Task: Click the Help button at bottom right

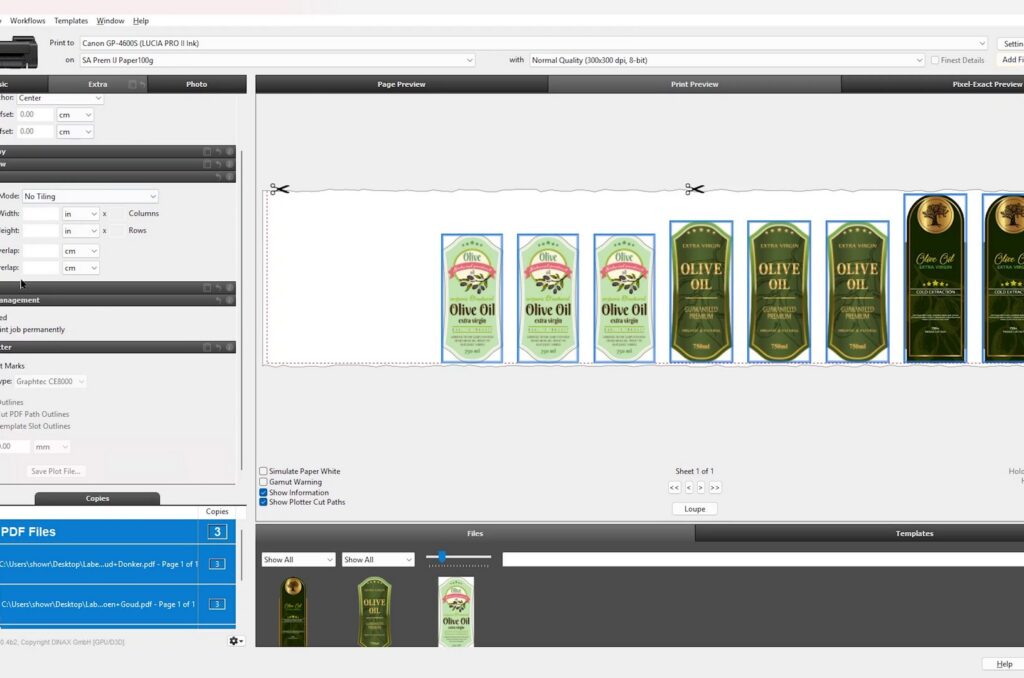Action: point(1004,664)
